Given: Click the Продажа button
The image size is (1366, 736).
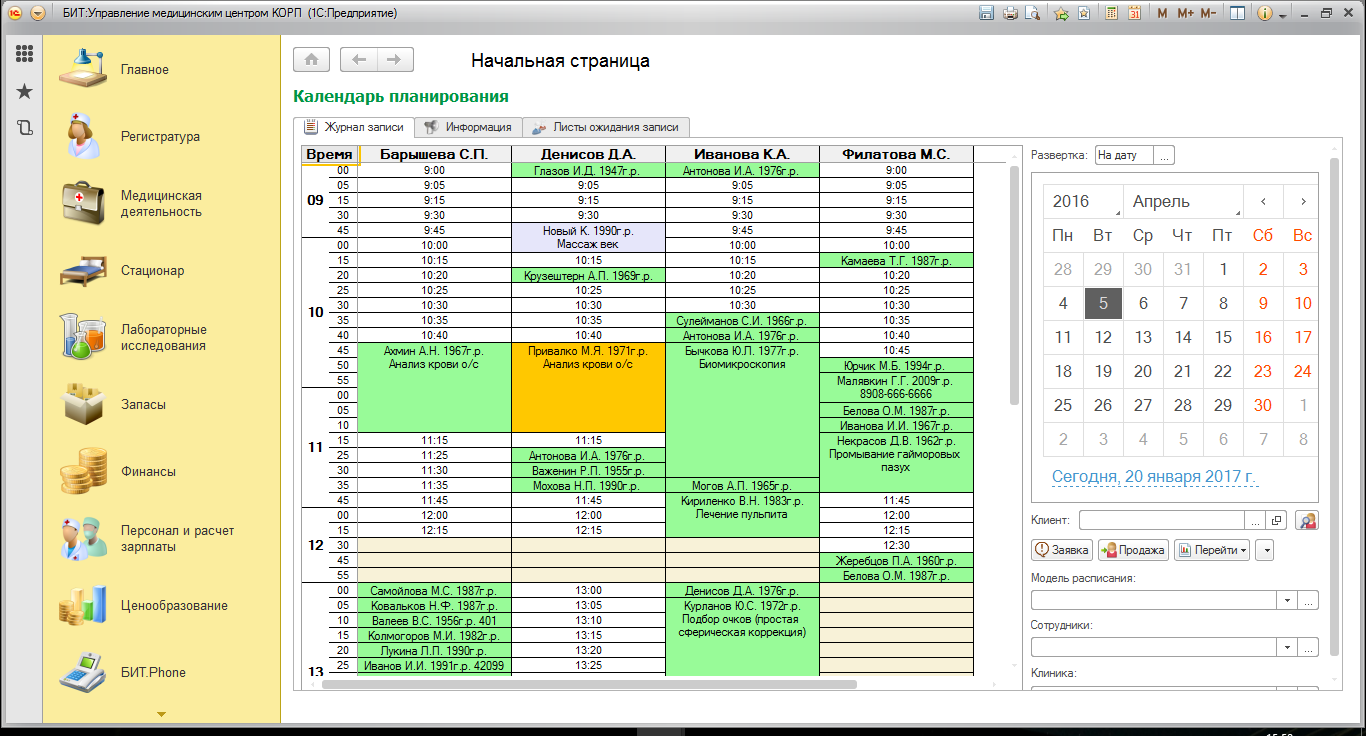Looking at the screenshot, I should [x=1133, y=550].
